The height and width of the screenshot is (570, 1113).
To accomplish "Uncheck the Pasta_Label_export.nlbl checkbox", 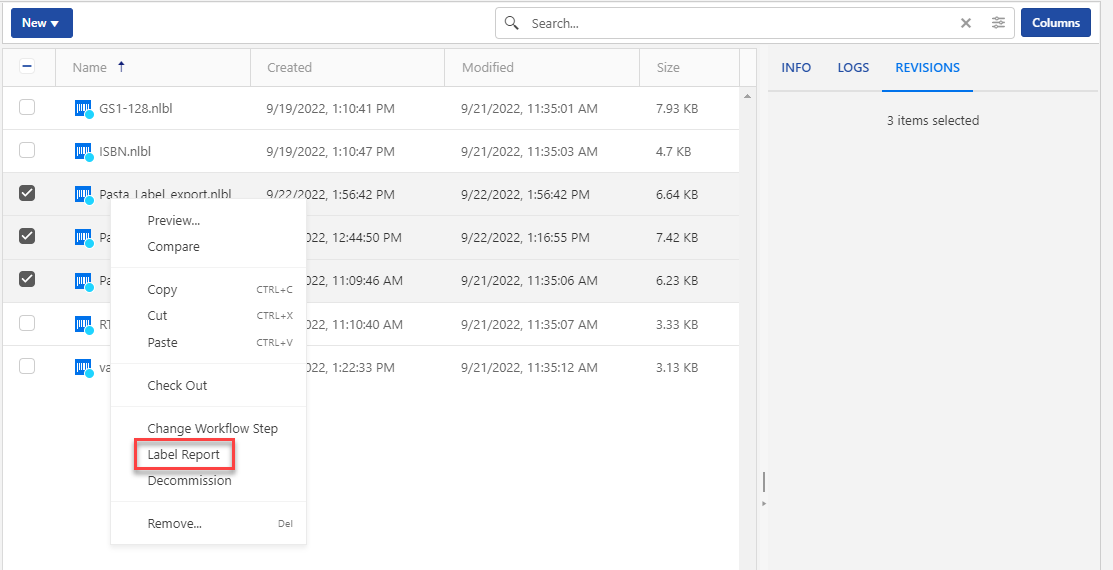I will point(27,193).
